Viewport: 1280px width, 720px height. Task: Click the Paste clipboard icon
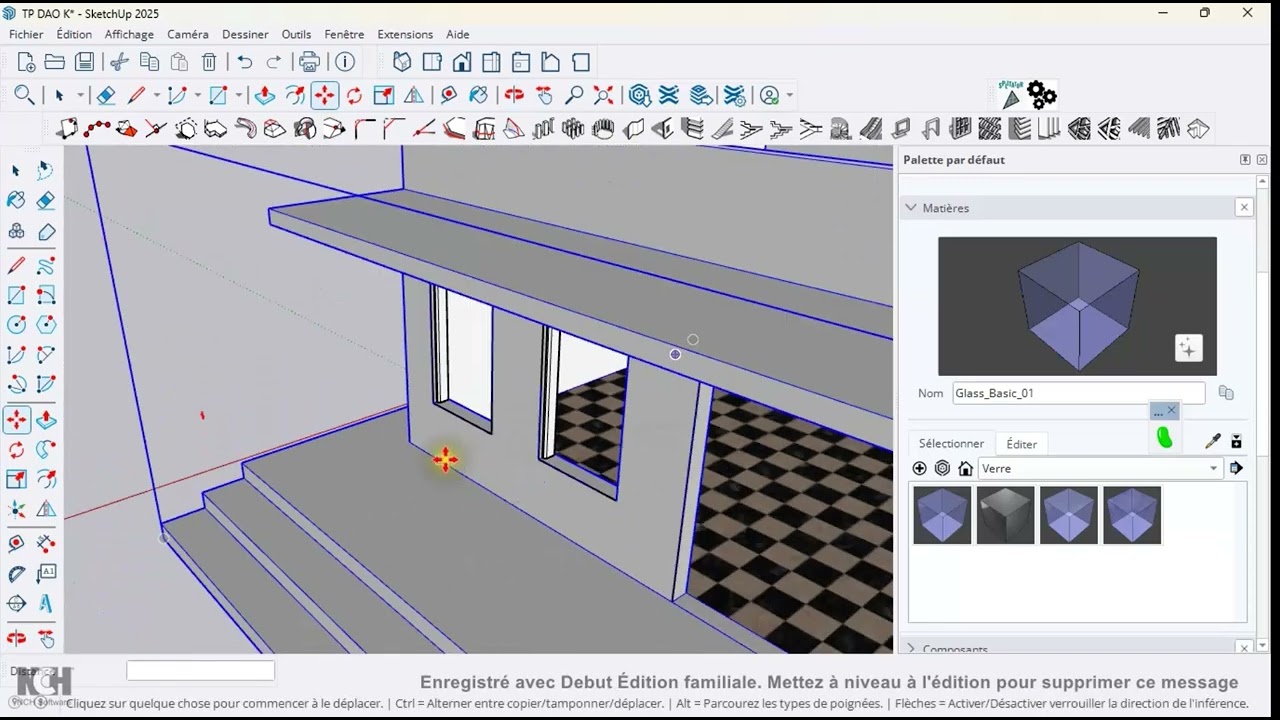(179, 62)
